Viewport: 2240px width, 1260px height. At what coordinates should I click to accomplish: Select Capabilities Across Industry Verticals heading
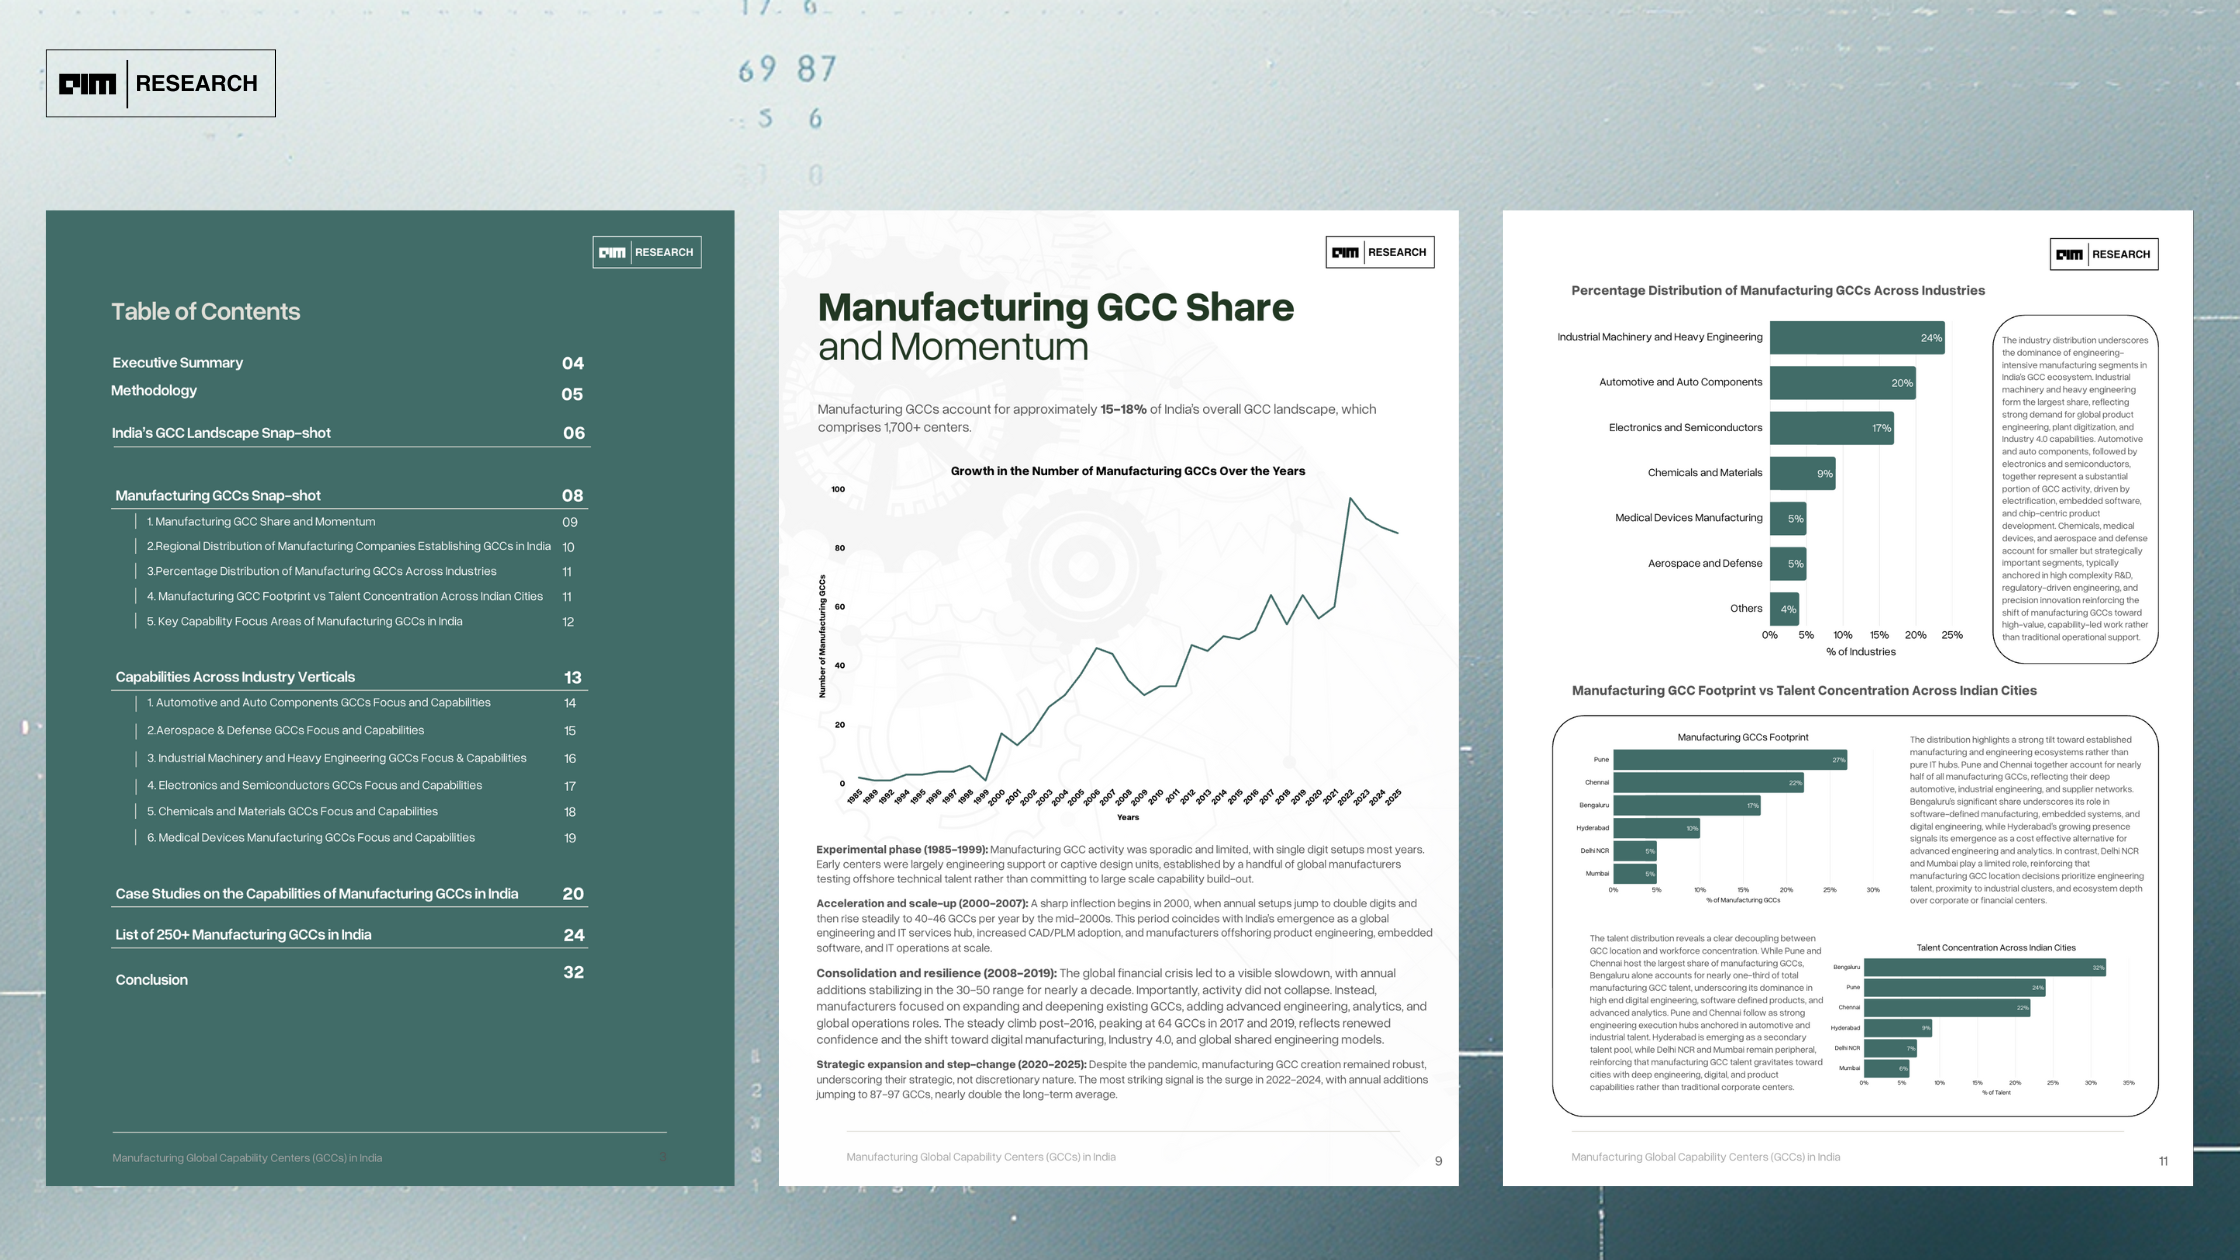[235, 677]
